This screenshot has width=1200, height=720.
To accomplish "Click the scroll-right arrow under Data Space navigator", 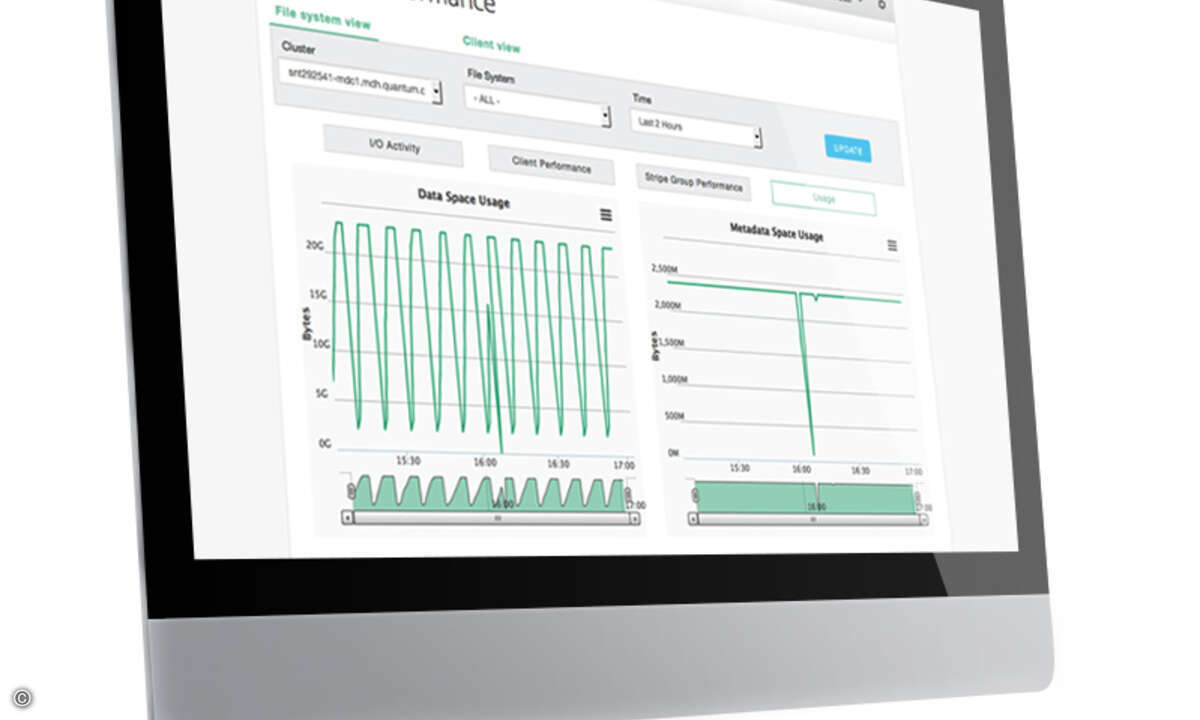I will 634,519.
